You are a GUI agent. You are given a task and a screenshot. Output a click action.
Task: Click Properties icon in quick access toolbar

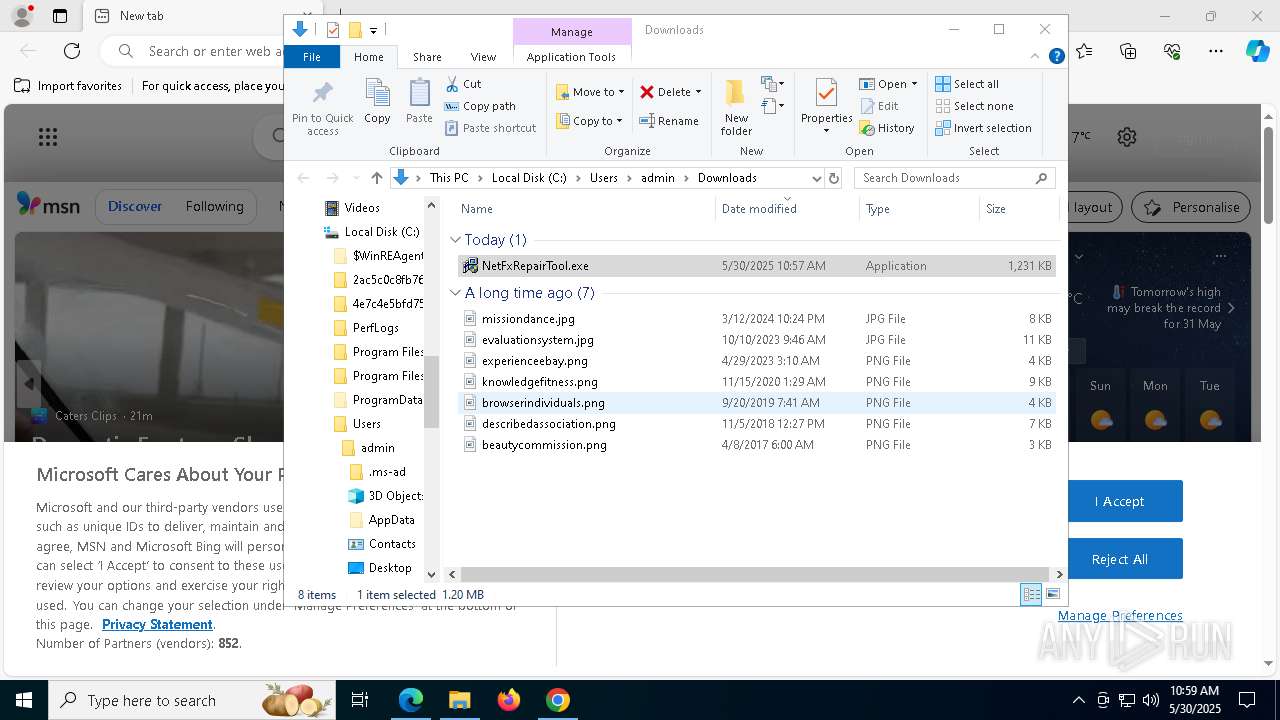click(x=333, y=30)
